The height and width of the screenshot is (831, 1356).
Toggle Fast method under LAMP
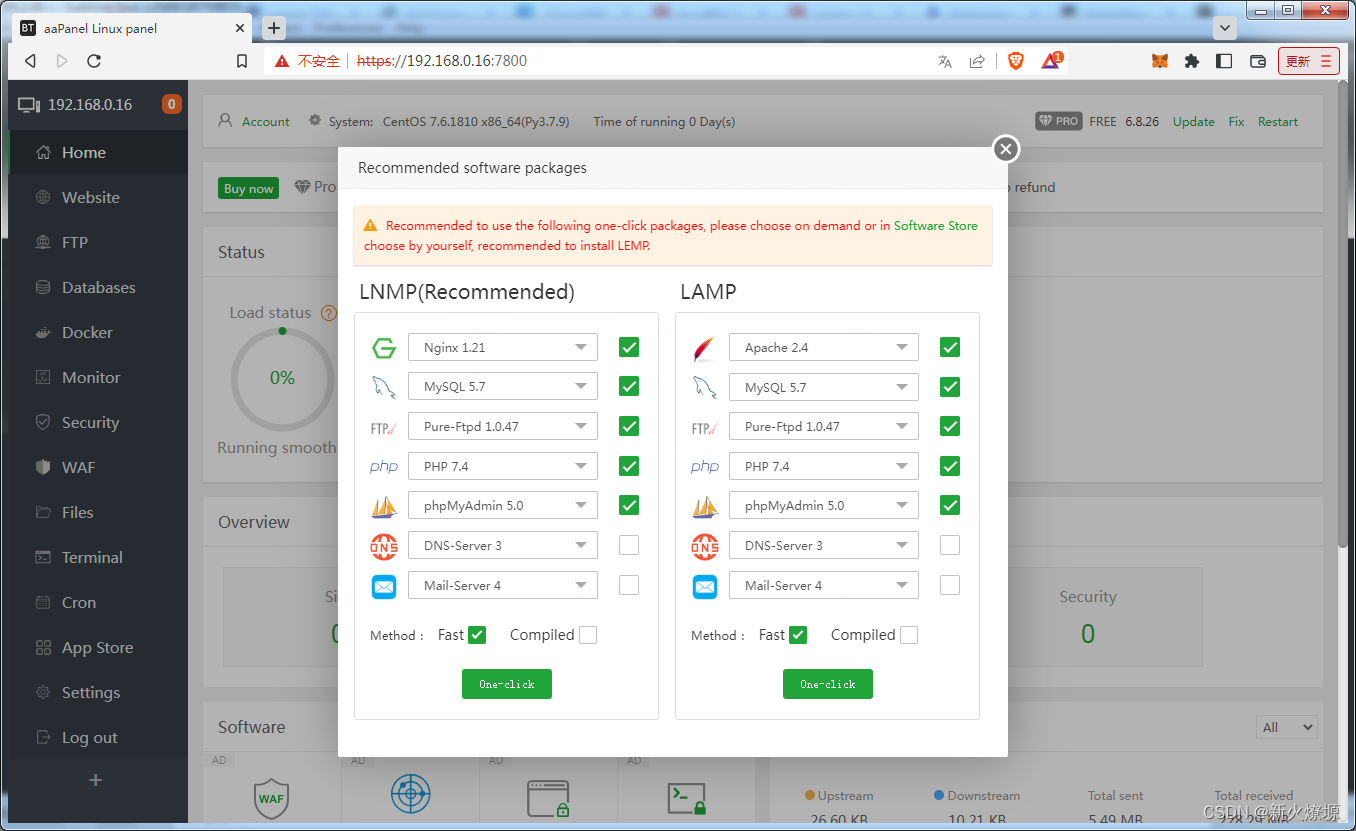798,635
